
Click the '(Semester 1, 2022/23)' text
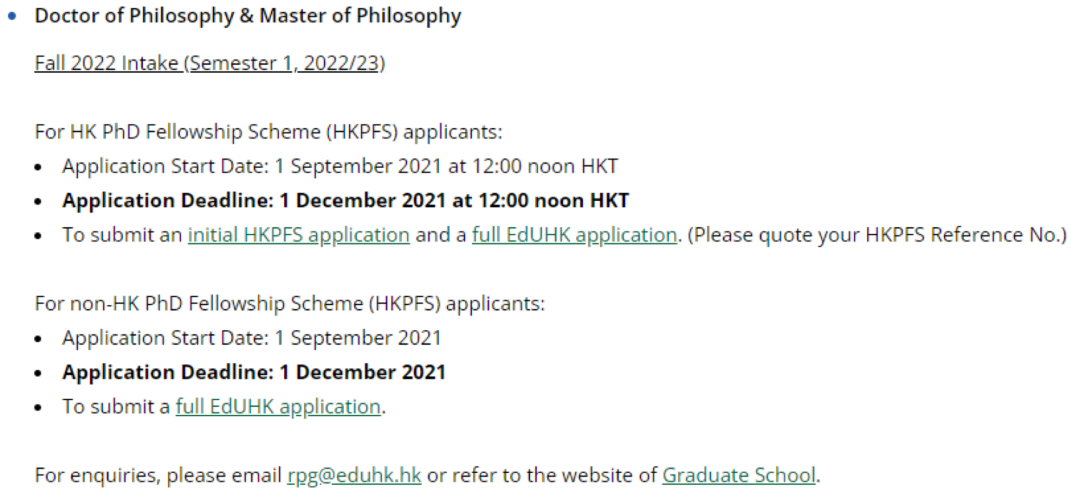tap(284, 63)
